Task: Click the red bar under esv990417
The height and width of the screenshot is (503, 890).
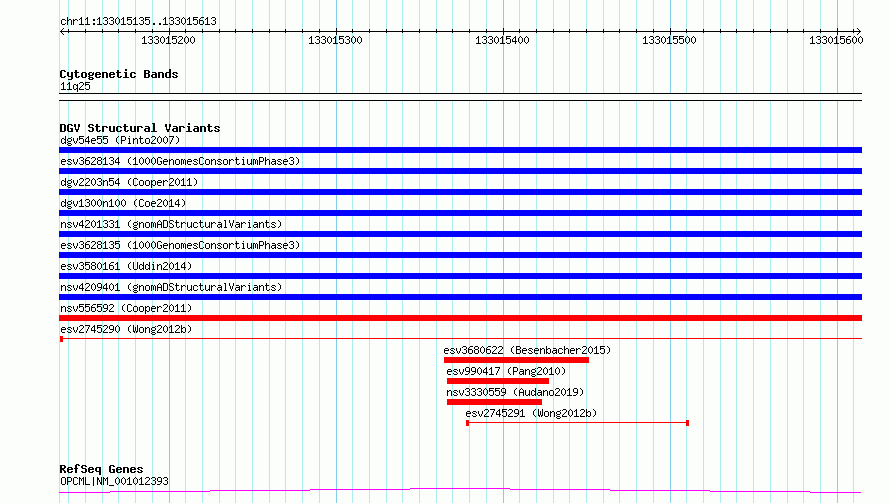Action: click(498, 381)
